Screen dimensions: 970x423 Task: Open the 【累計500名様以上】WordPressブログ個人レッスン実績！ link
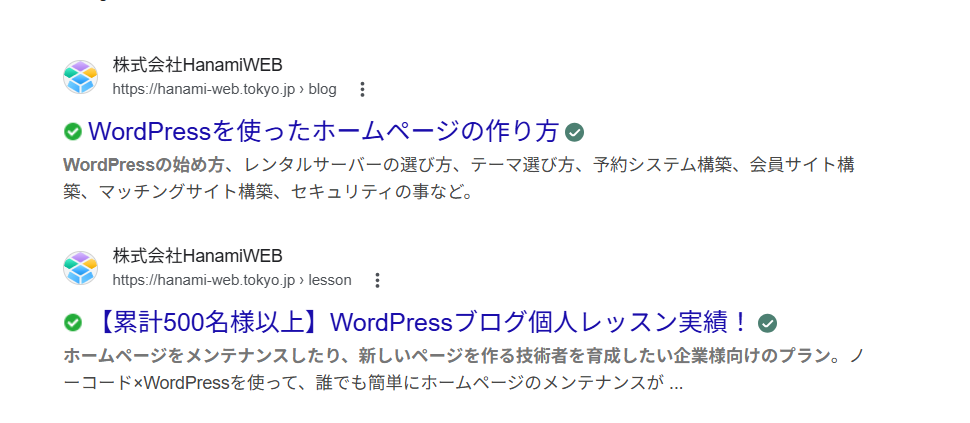tap(420, 322)
